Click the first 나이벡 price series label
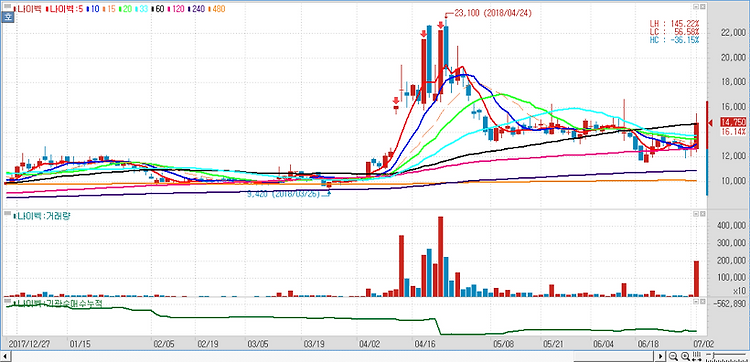Image resolution: width=750 pixels, height=362 pixels. point(28,9)
